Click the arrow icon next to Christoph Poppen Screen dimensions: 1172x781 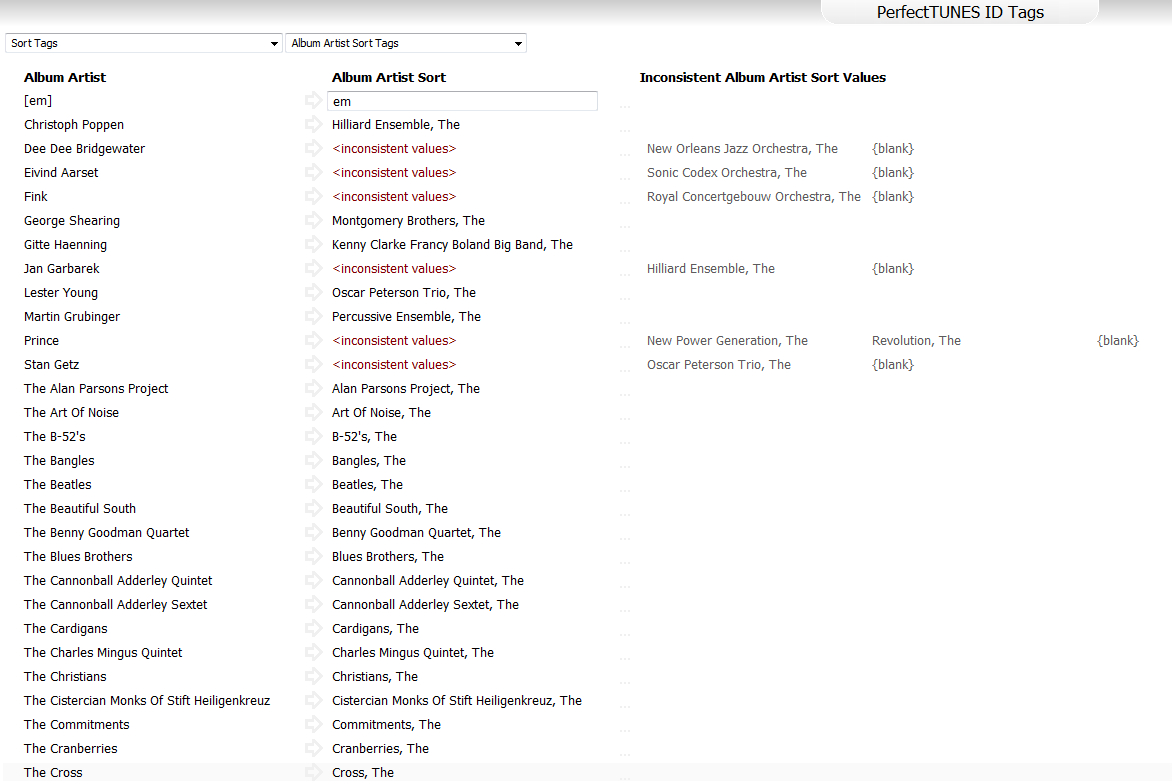313,125
